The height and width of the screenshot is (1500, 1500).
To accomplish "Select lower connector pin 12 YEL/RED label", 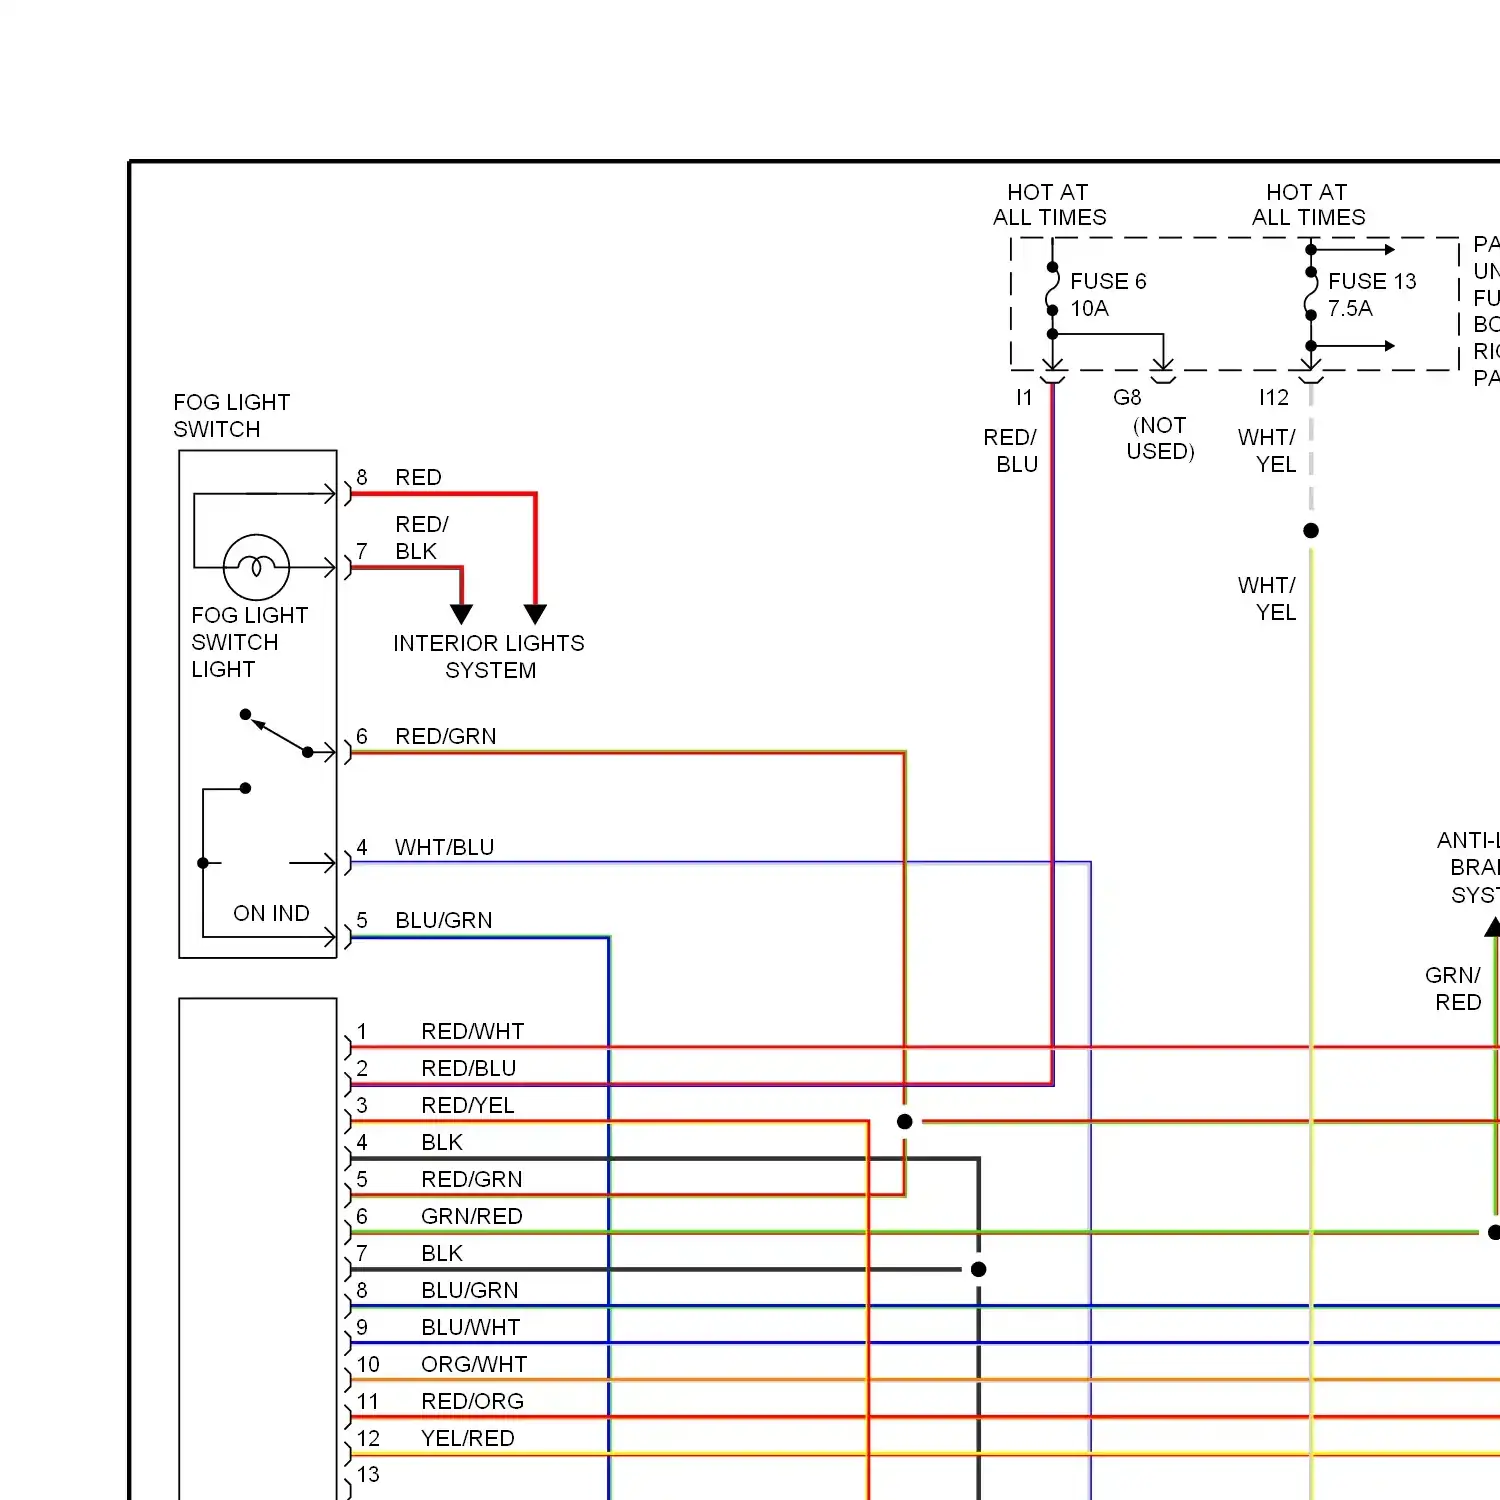I will 467,1438.
